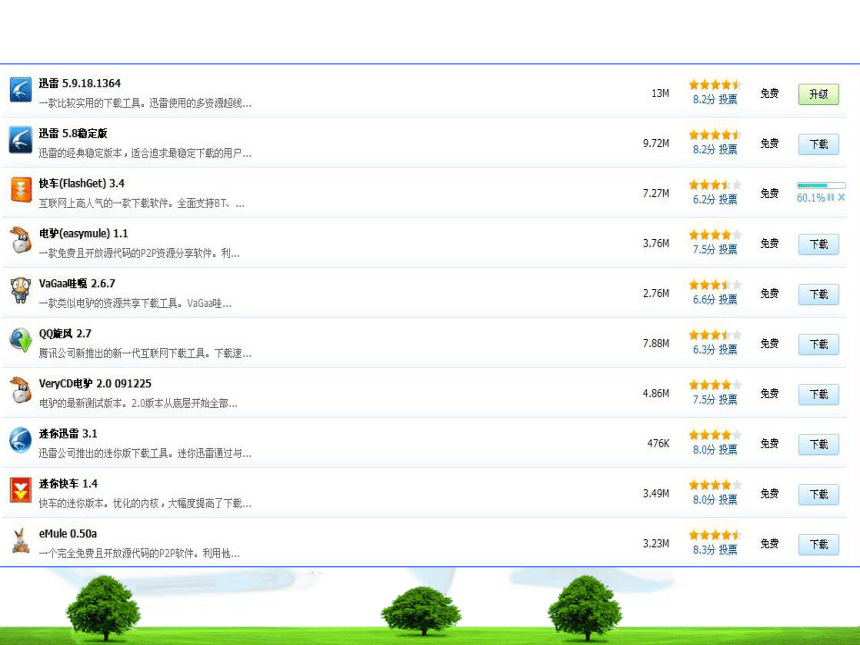This screenshot has height=645, width=860.
Task: Click the 投票 link beside VaGaa哇嘎
Action: pos(728,299)
